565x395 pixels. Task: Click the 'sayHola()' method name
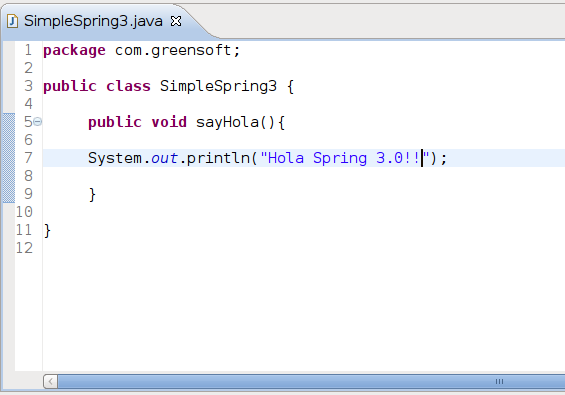[x=236, y=123]
